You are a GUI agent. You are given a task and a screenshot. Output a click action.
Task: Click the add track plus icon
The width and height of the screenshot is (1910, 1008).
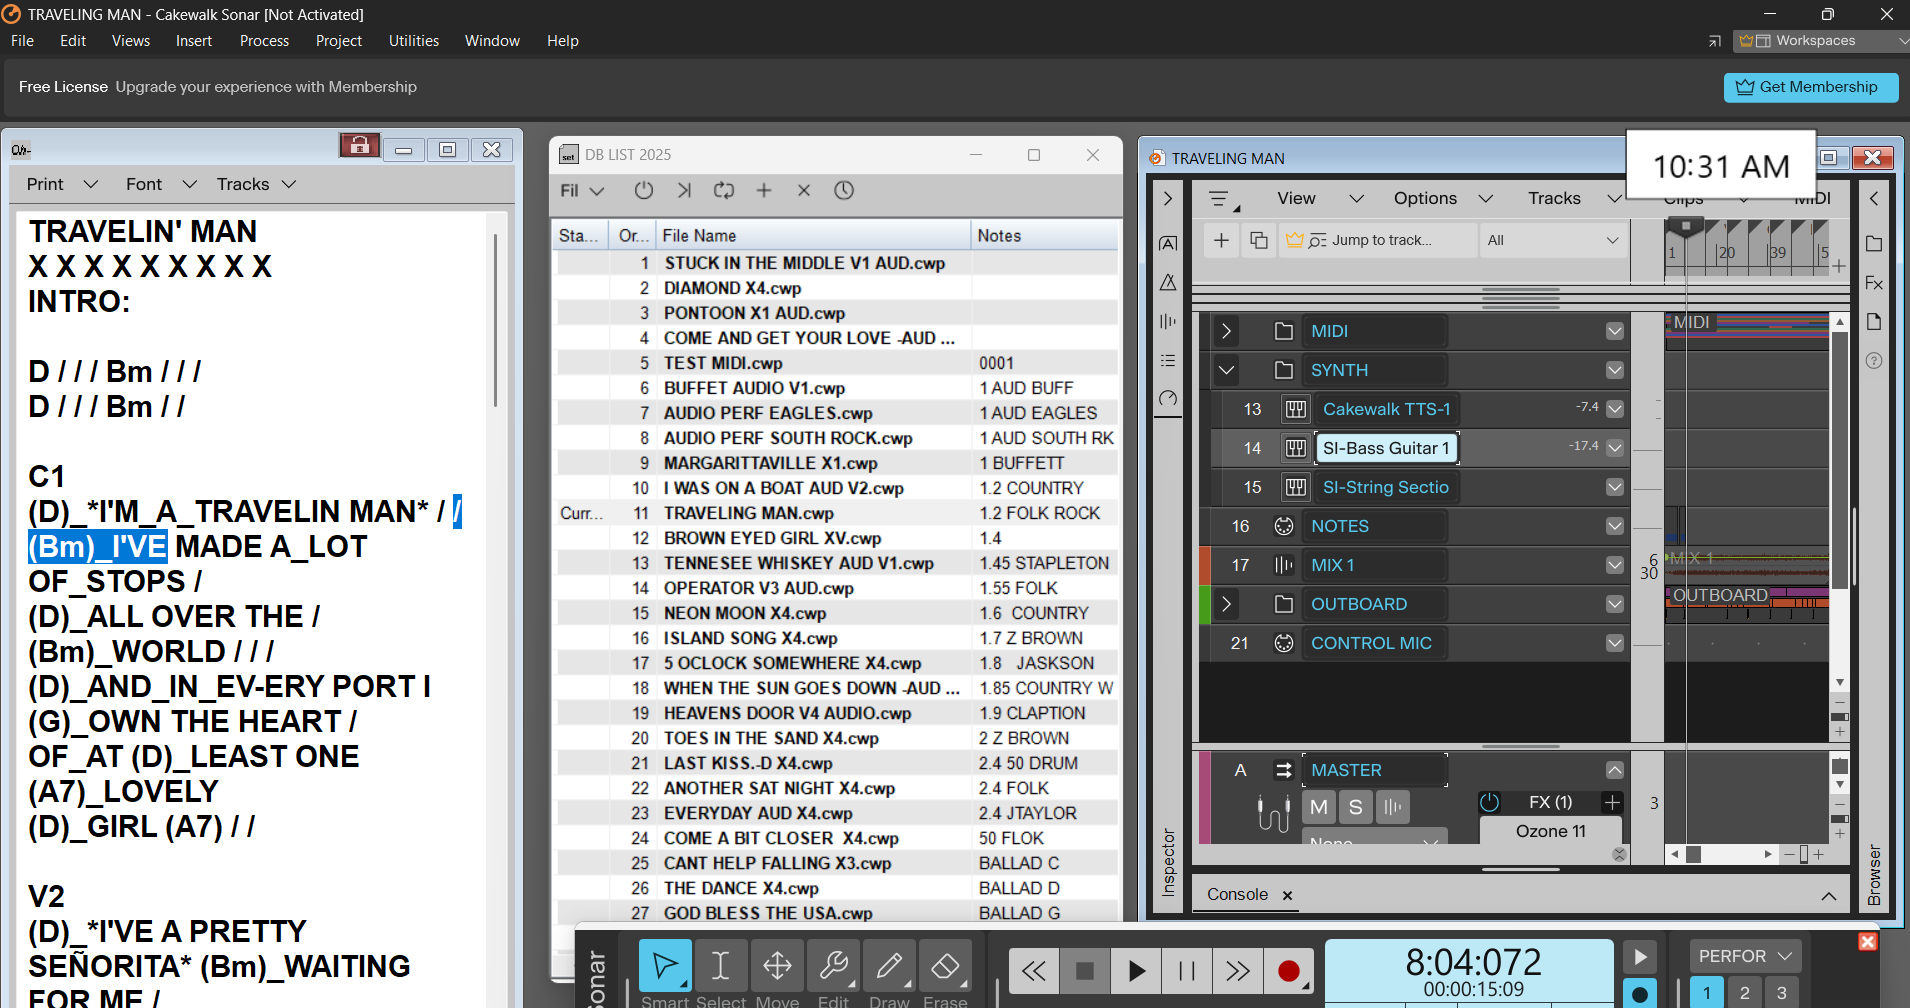[1221, 240]
